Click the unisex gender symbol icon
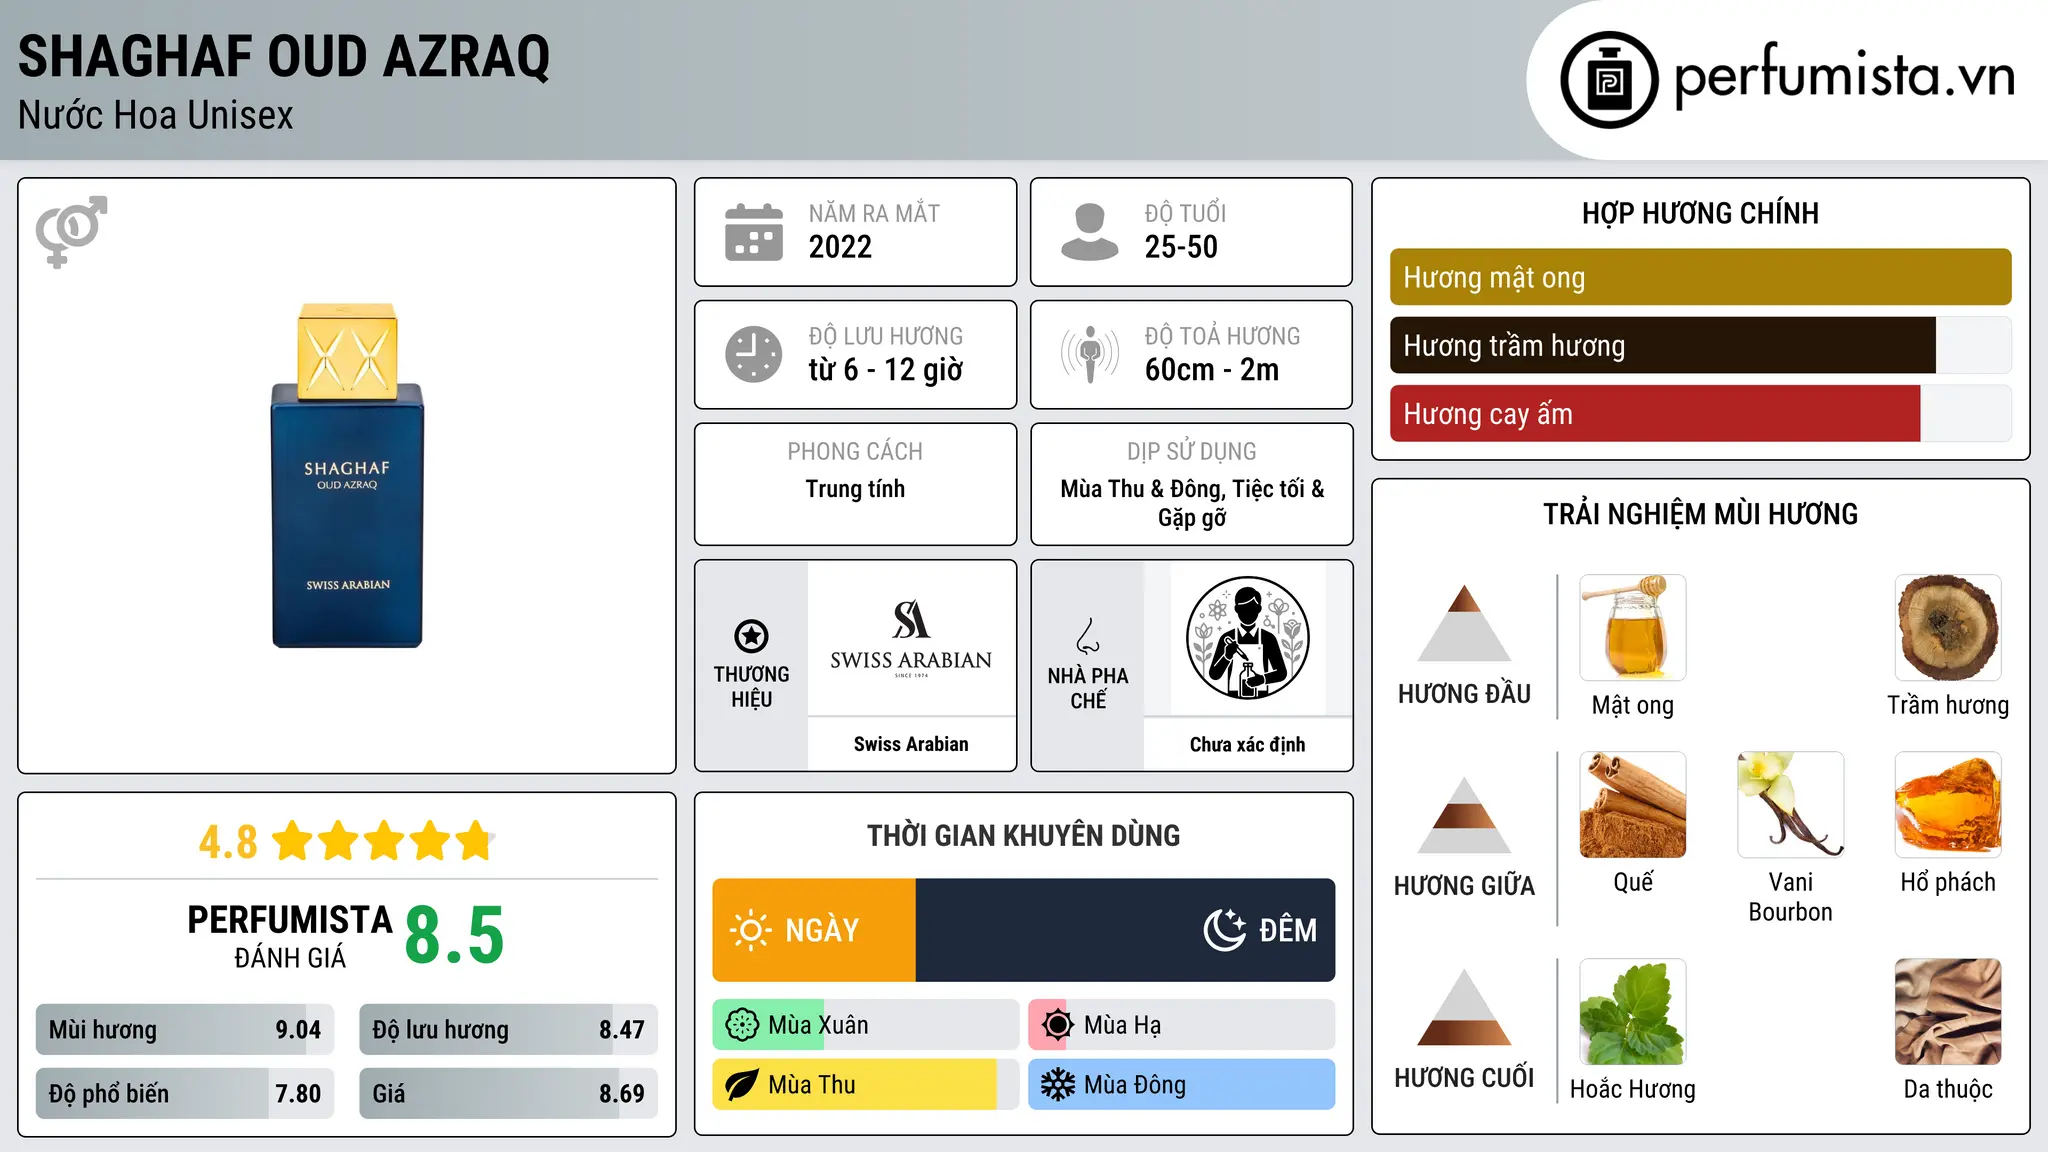The height and width of the screenshot is (1152, 2048). [71, 231]
